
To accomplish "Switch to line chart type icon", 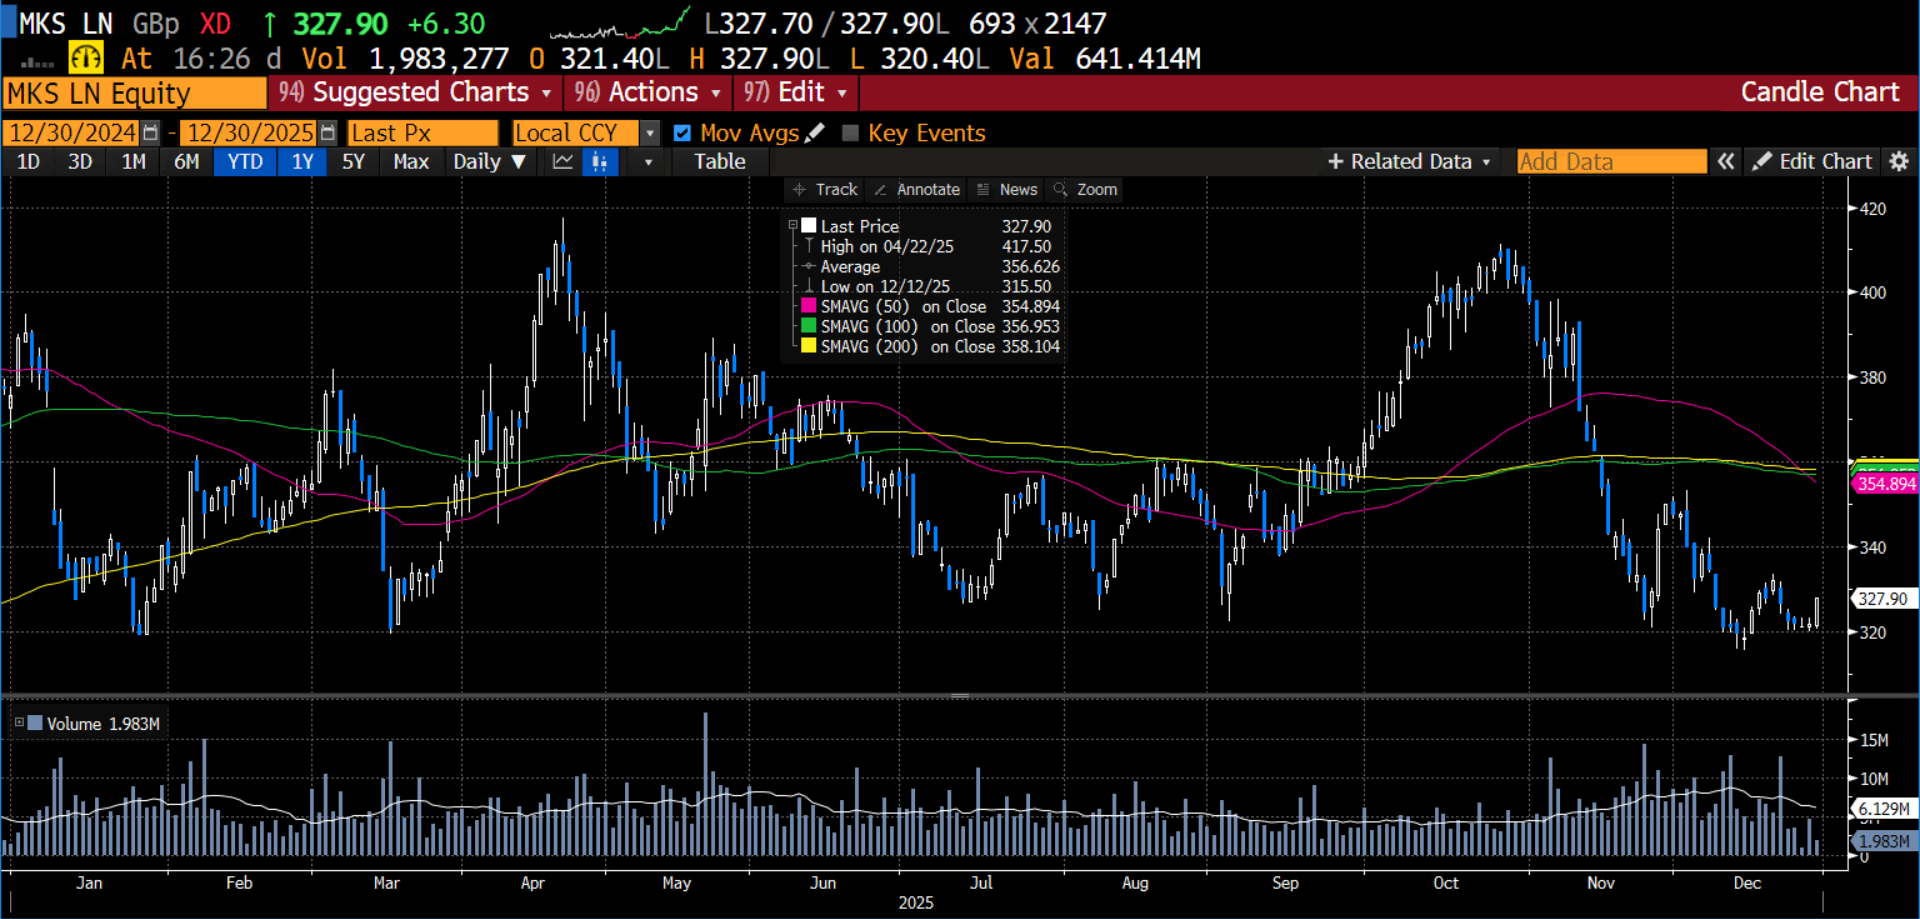I will (563, 162).
